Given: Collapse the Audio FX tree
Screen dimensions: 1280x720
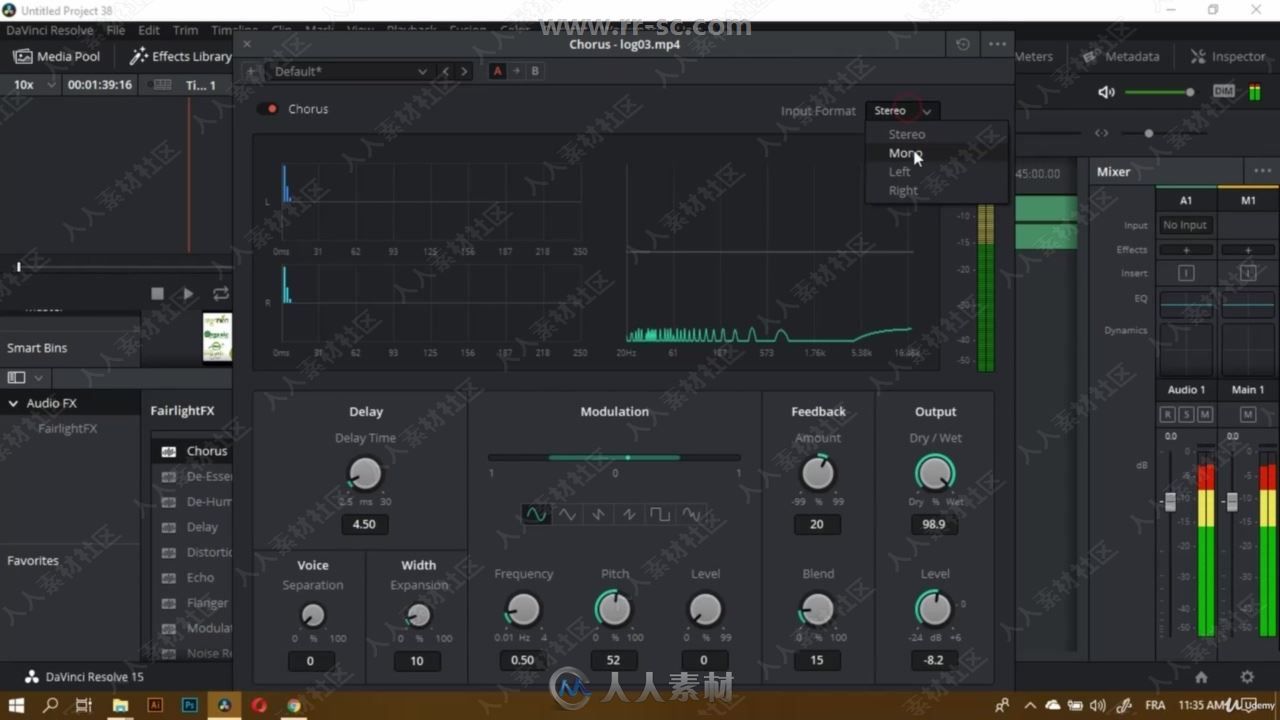Looking at the screenshot, I should (13, 403).
